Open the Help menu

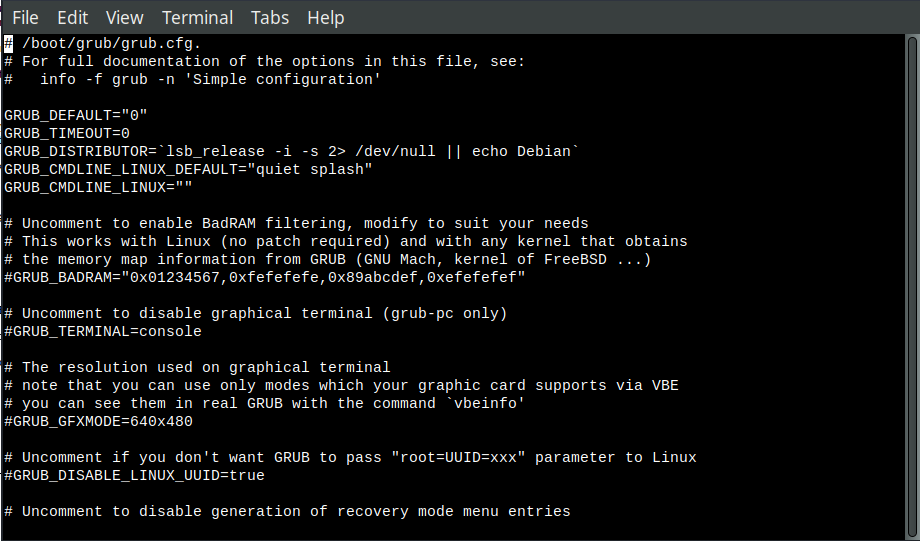[x=326, y=18]
